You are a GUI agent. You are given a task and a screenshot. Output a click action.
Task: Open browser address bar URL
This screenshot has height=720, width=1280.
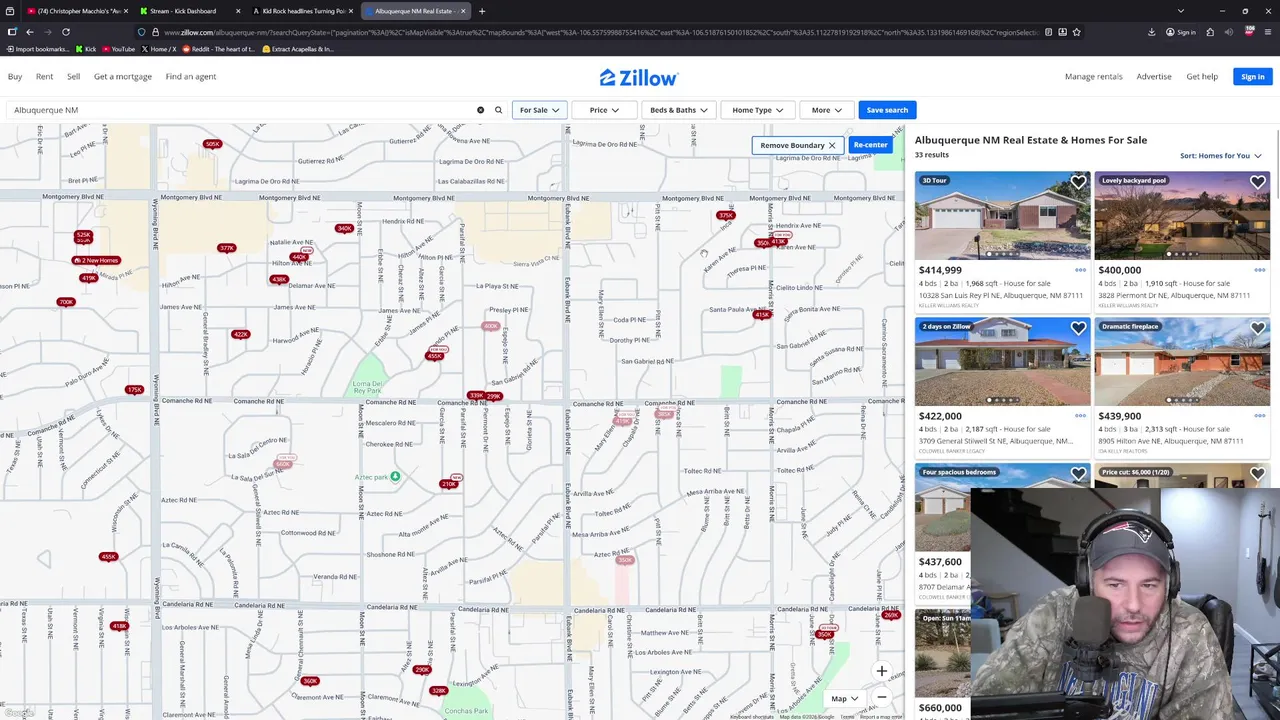[x=600, y=32]
